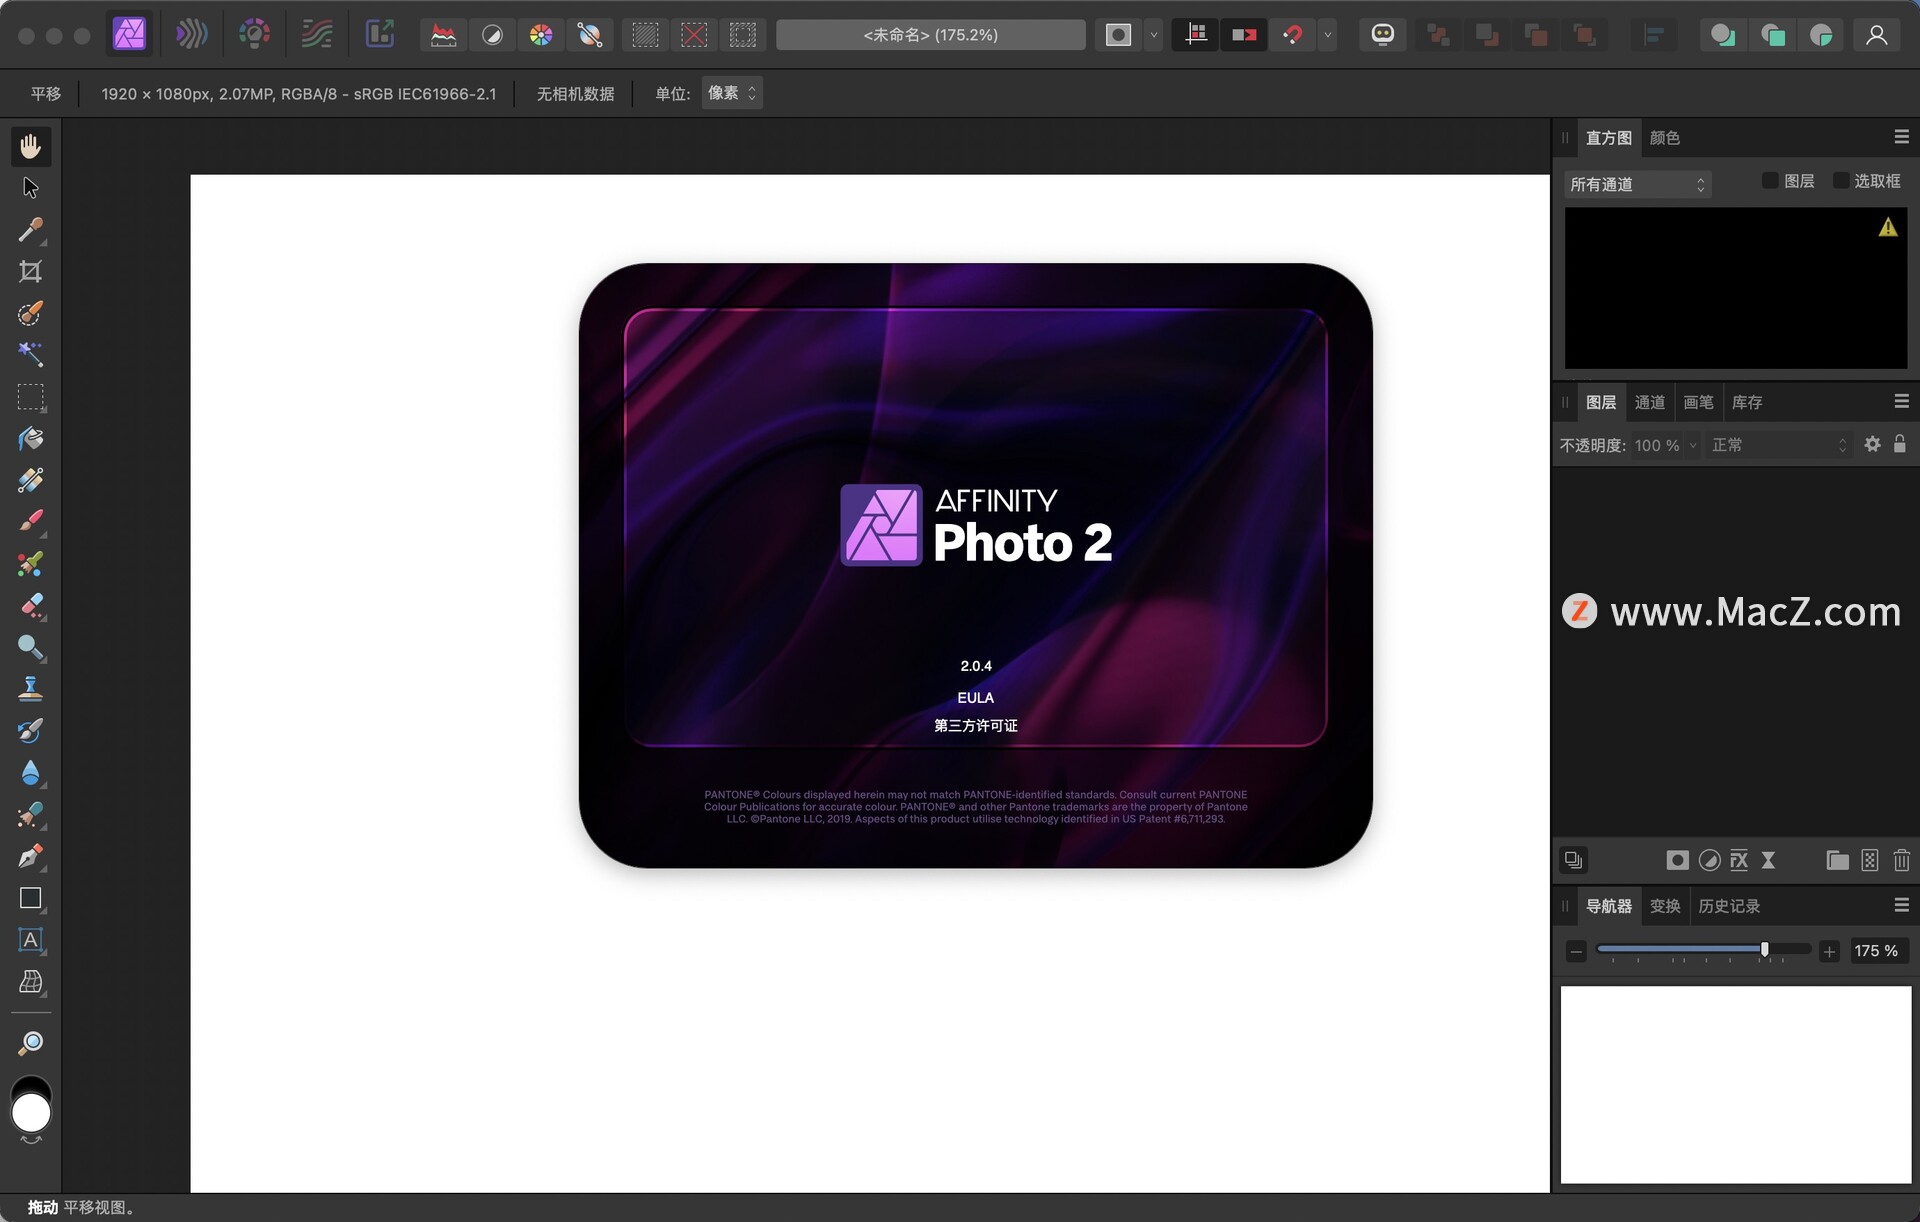
Task: Select the Artistic Text tool
Action: click(x=30, y=940)
